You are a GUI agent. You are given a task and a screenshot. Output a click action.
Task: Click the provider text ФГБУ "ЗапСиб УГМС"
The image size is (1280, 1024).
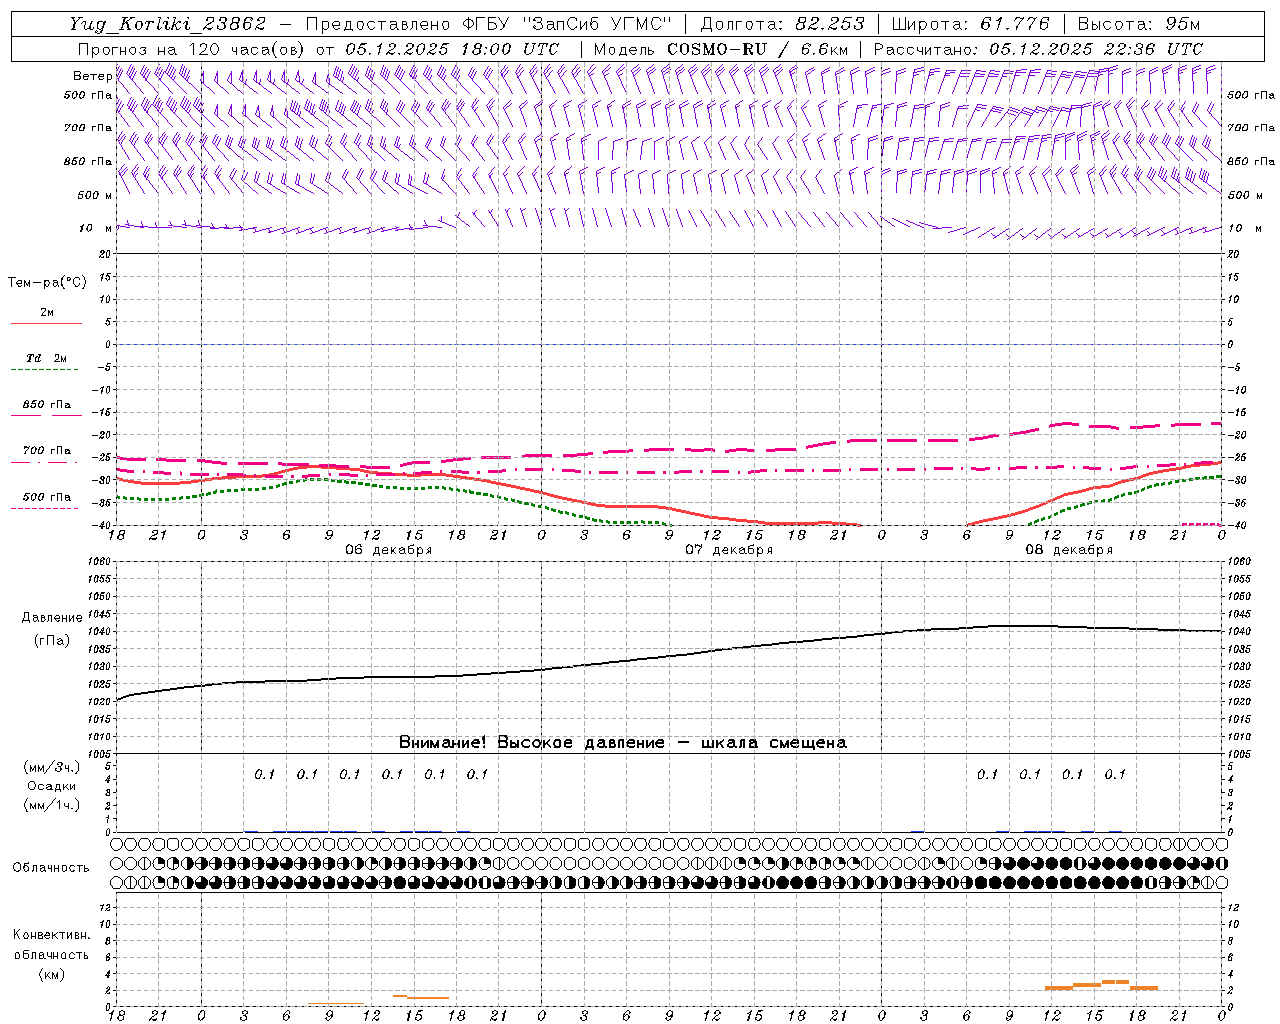tap(569, 24)
